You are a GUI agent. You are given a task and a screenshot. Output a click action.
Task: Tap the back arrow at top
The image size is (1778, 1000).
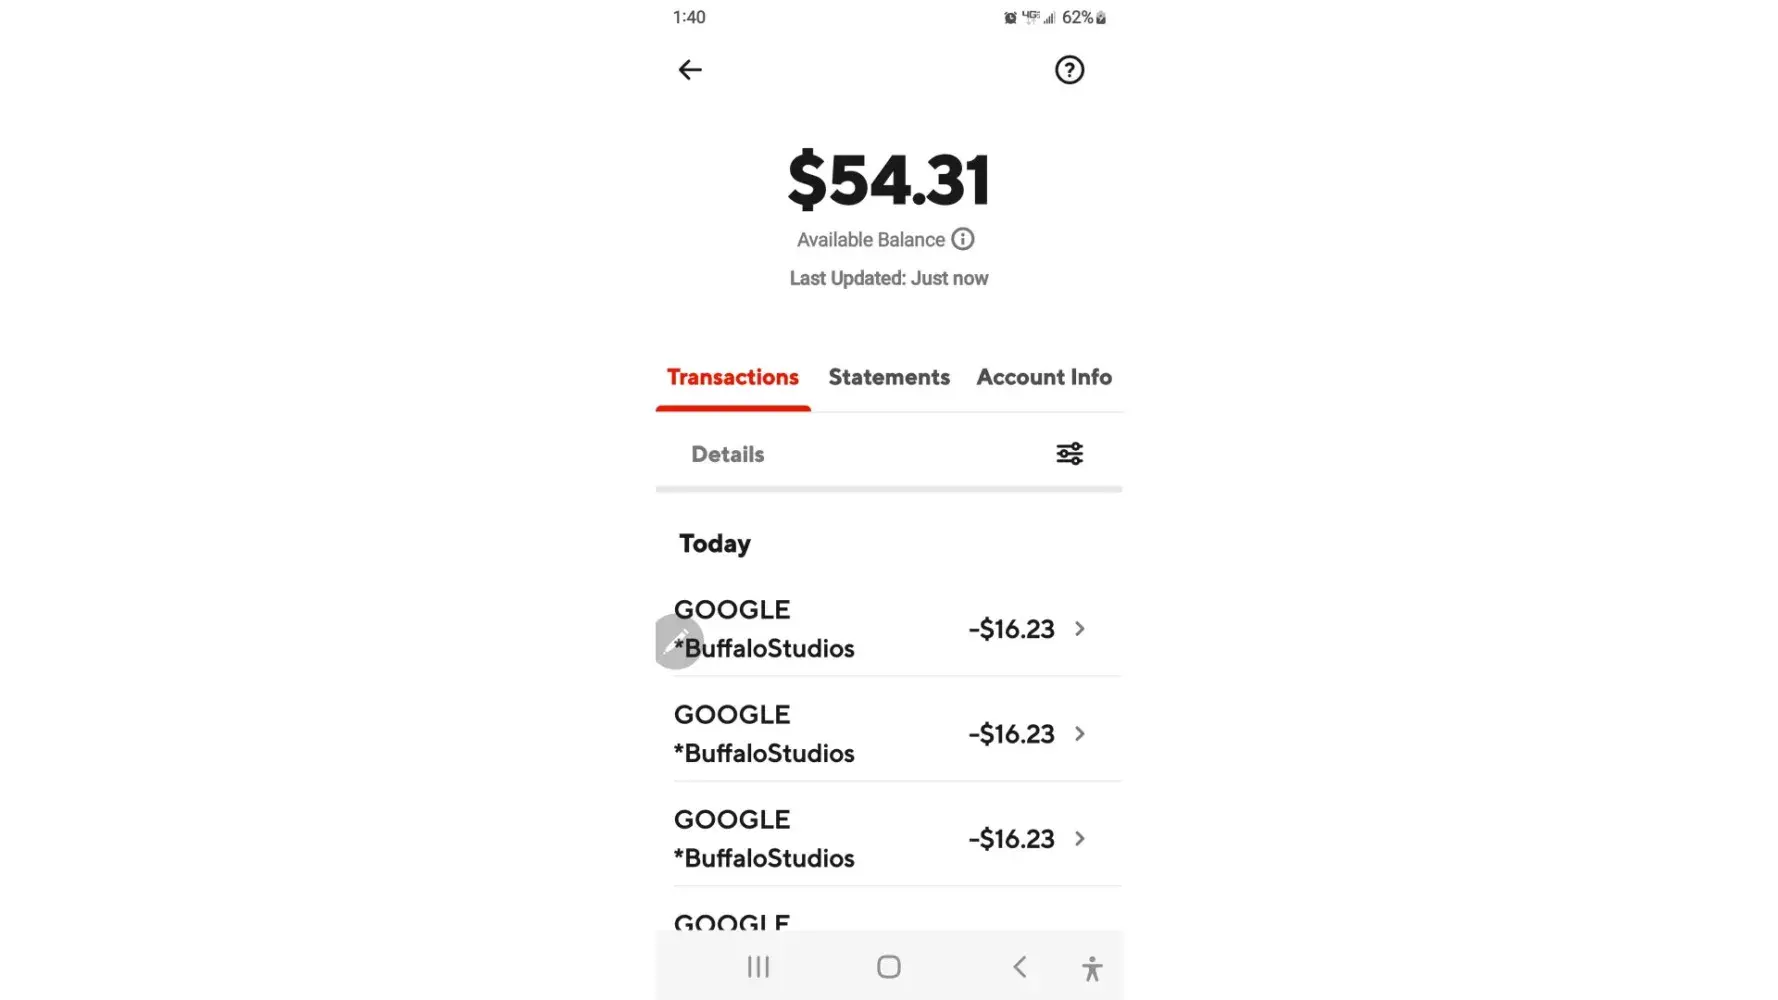[x=690, y=70]
